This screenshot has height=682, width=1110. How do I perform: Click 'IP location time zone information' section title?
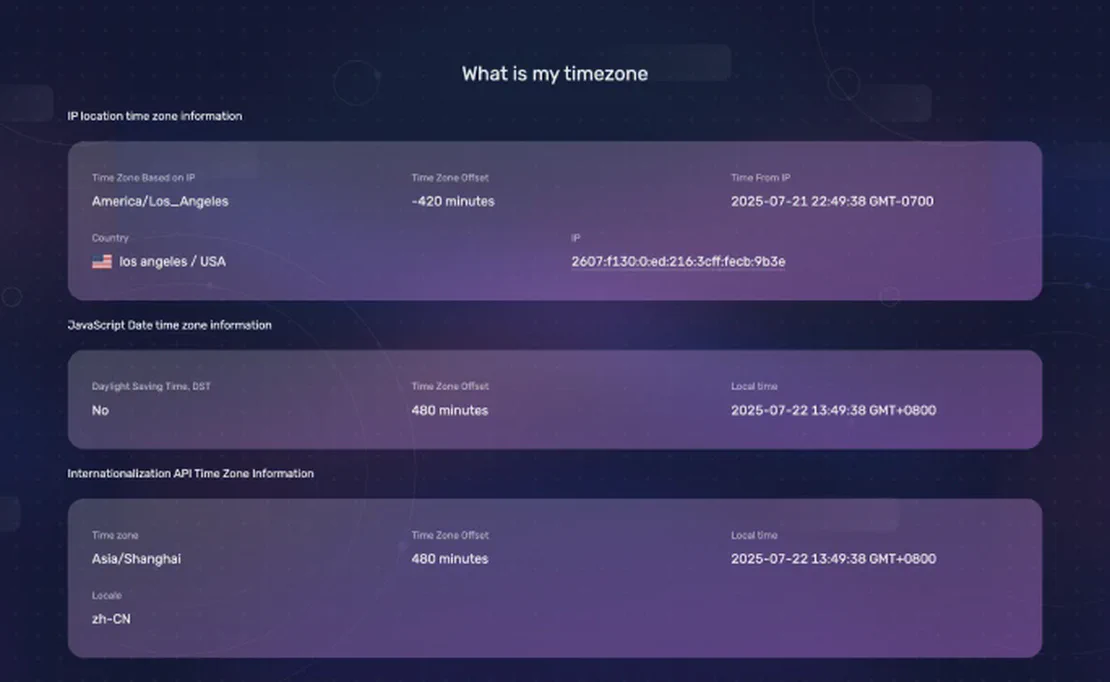click(154, 116)
